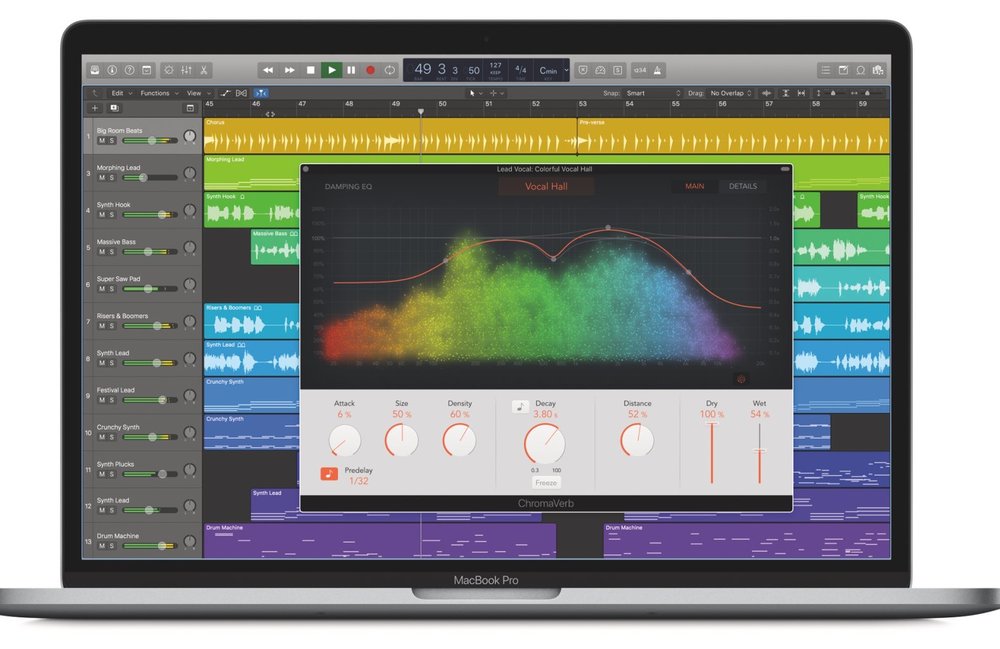Click the Decay knob in ChromaVerb
The width and height of the screenshot is (1000, 649).
point(545,444)
